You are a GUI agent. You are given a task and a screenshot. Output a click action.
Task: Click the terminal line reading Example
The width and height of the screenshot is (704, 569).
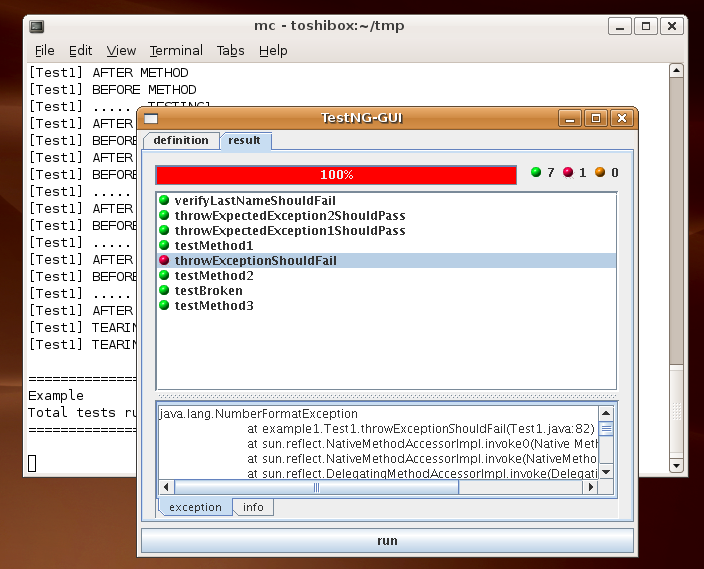pyautogui.click(x=56, y=396)
